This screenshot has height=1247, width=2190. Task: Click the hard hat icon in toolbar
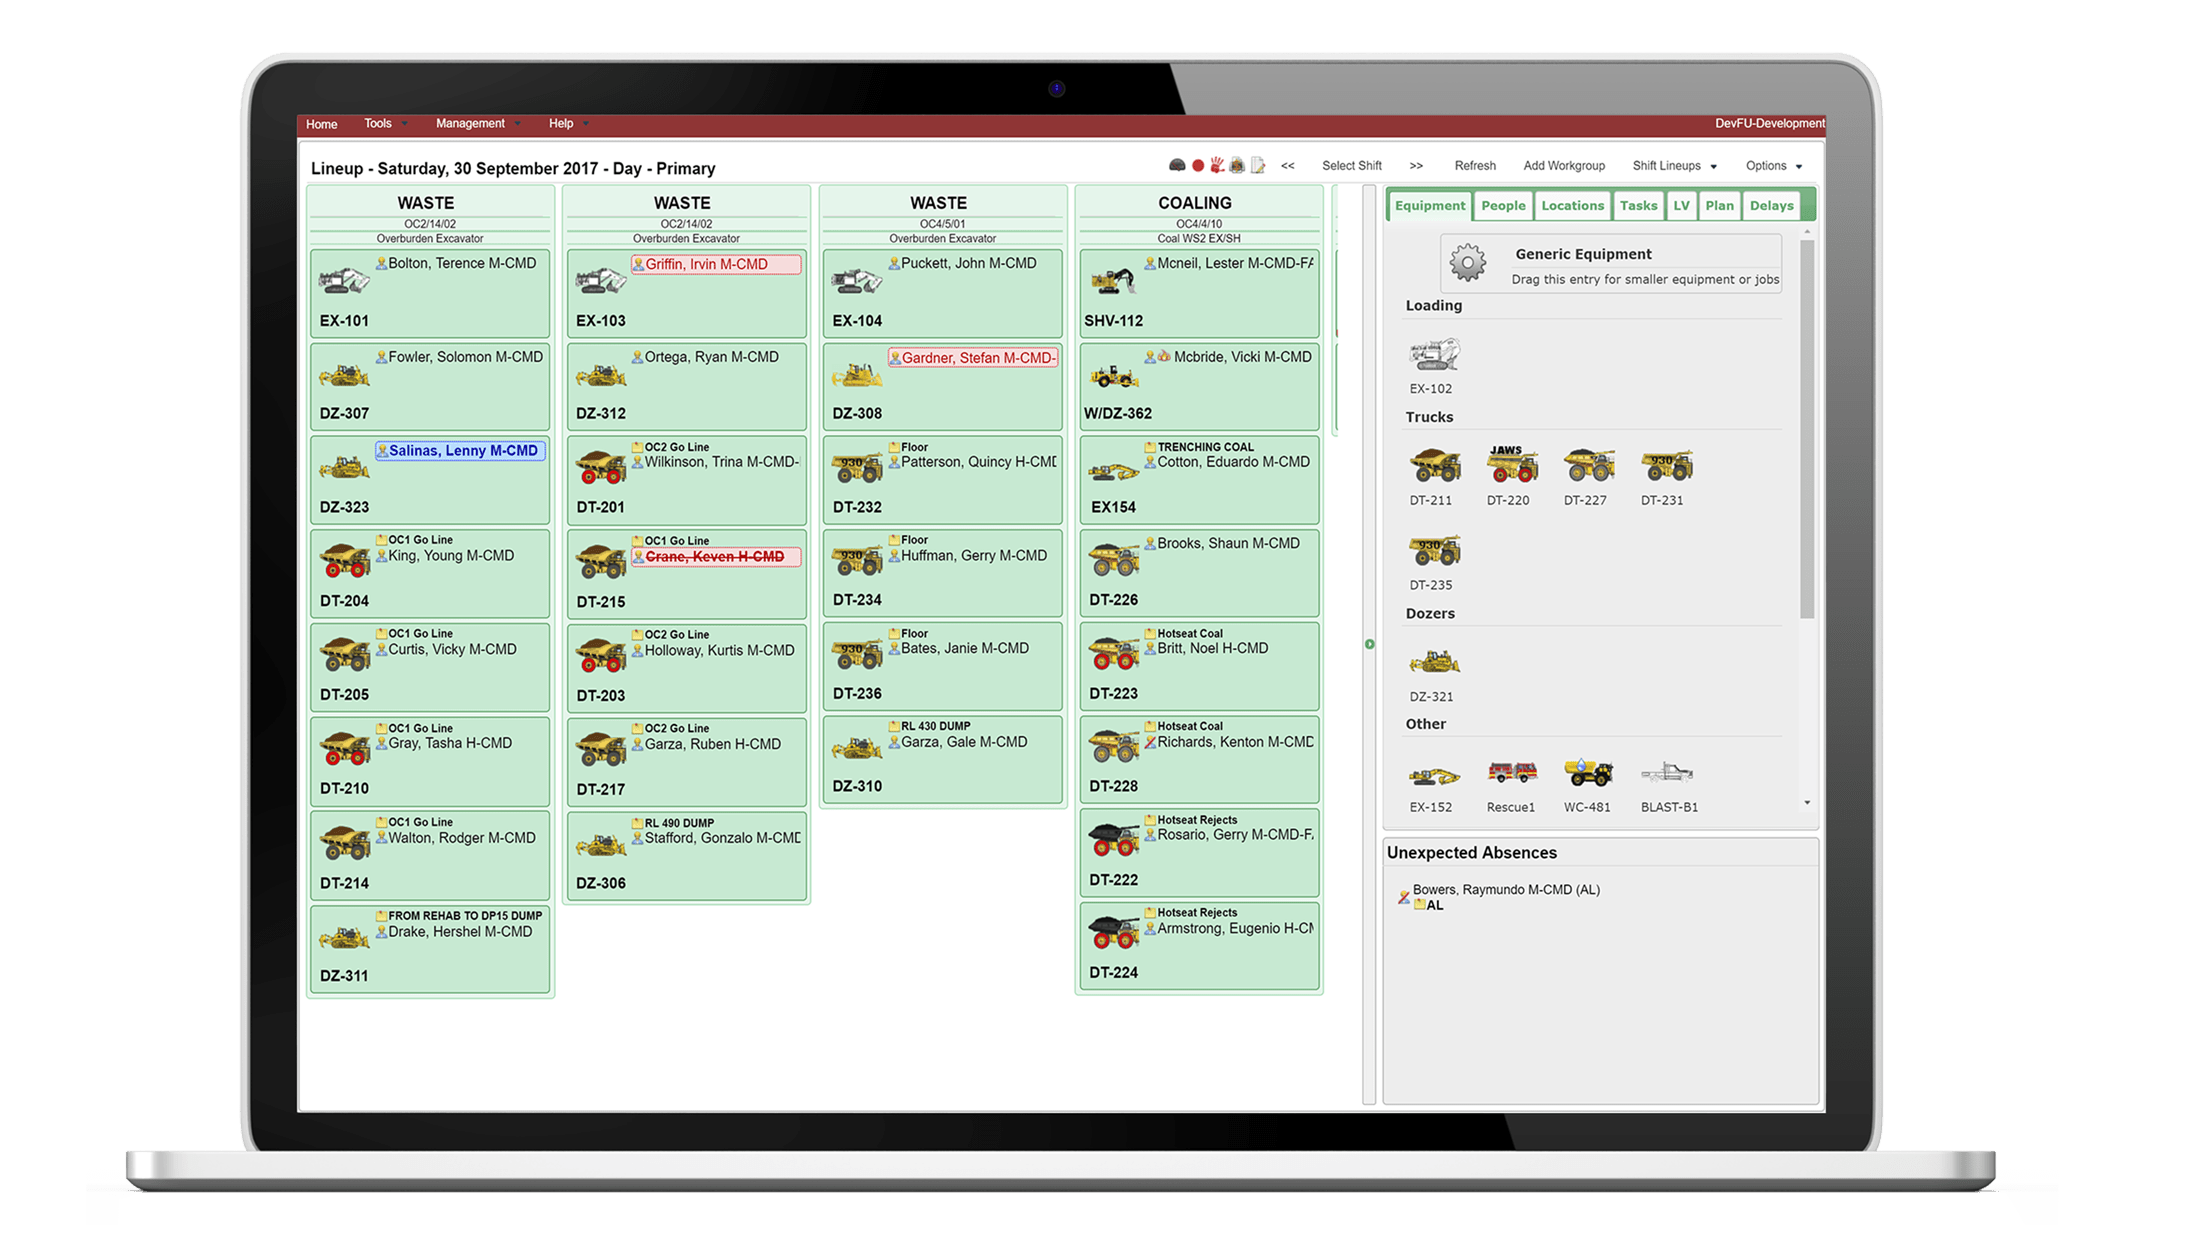[1177, 166]
